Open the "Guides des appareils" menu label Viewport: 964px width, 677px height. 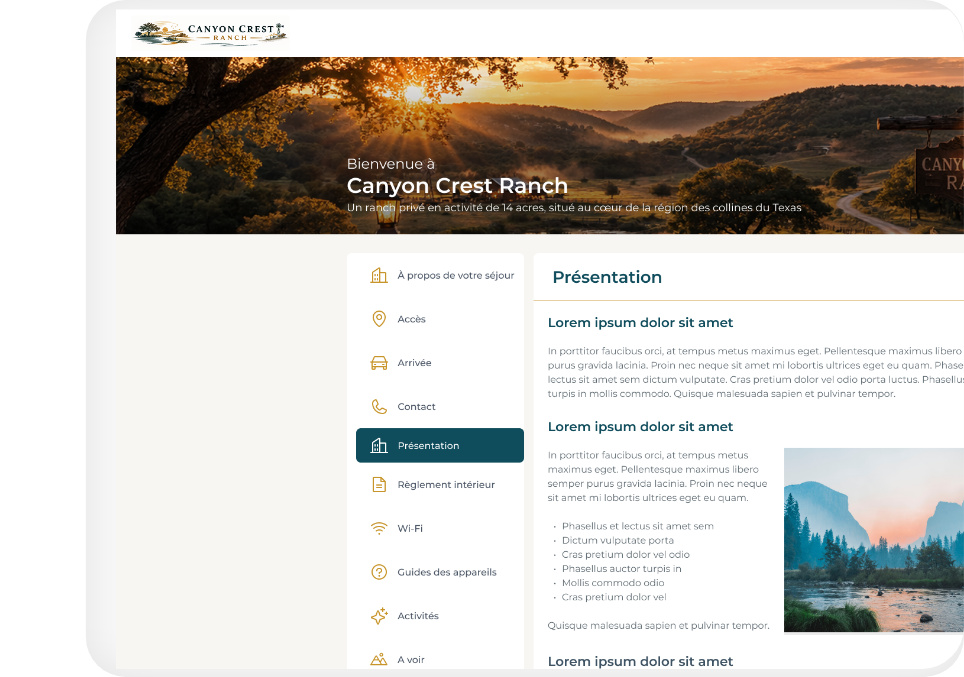click(x=447, y=572)
